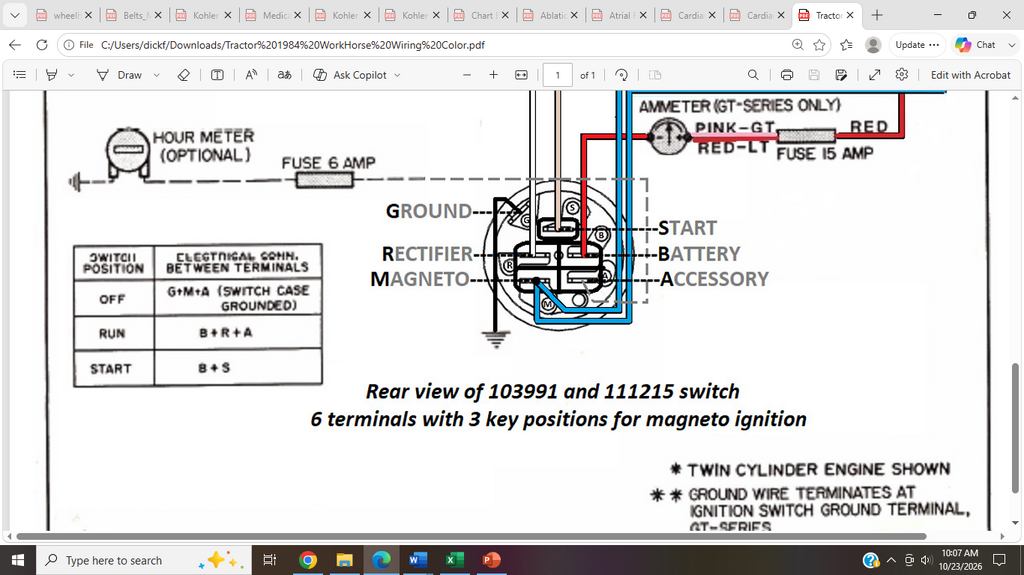Open Task View on the taskbar
1024x575 pixels.
[269, 560]
